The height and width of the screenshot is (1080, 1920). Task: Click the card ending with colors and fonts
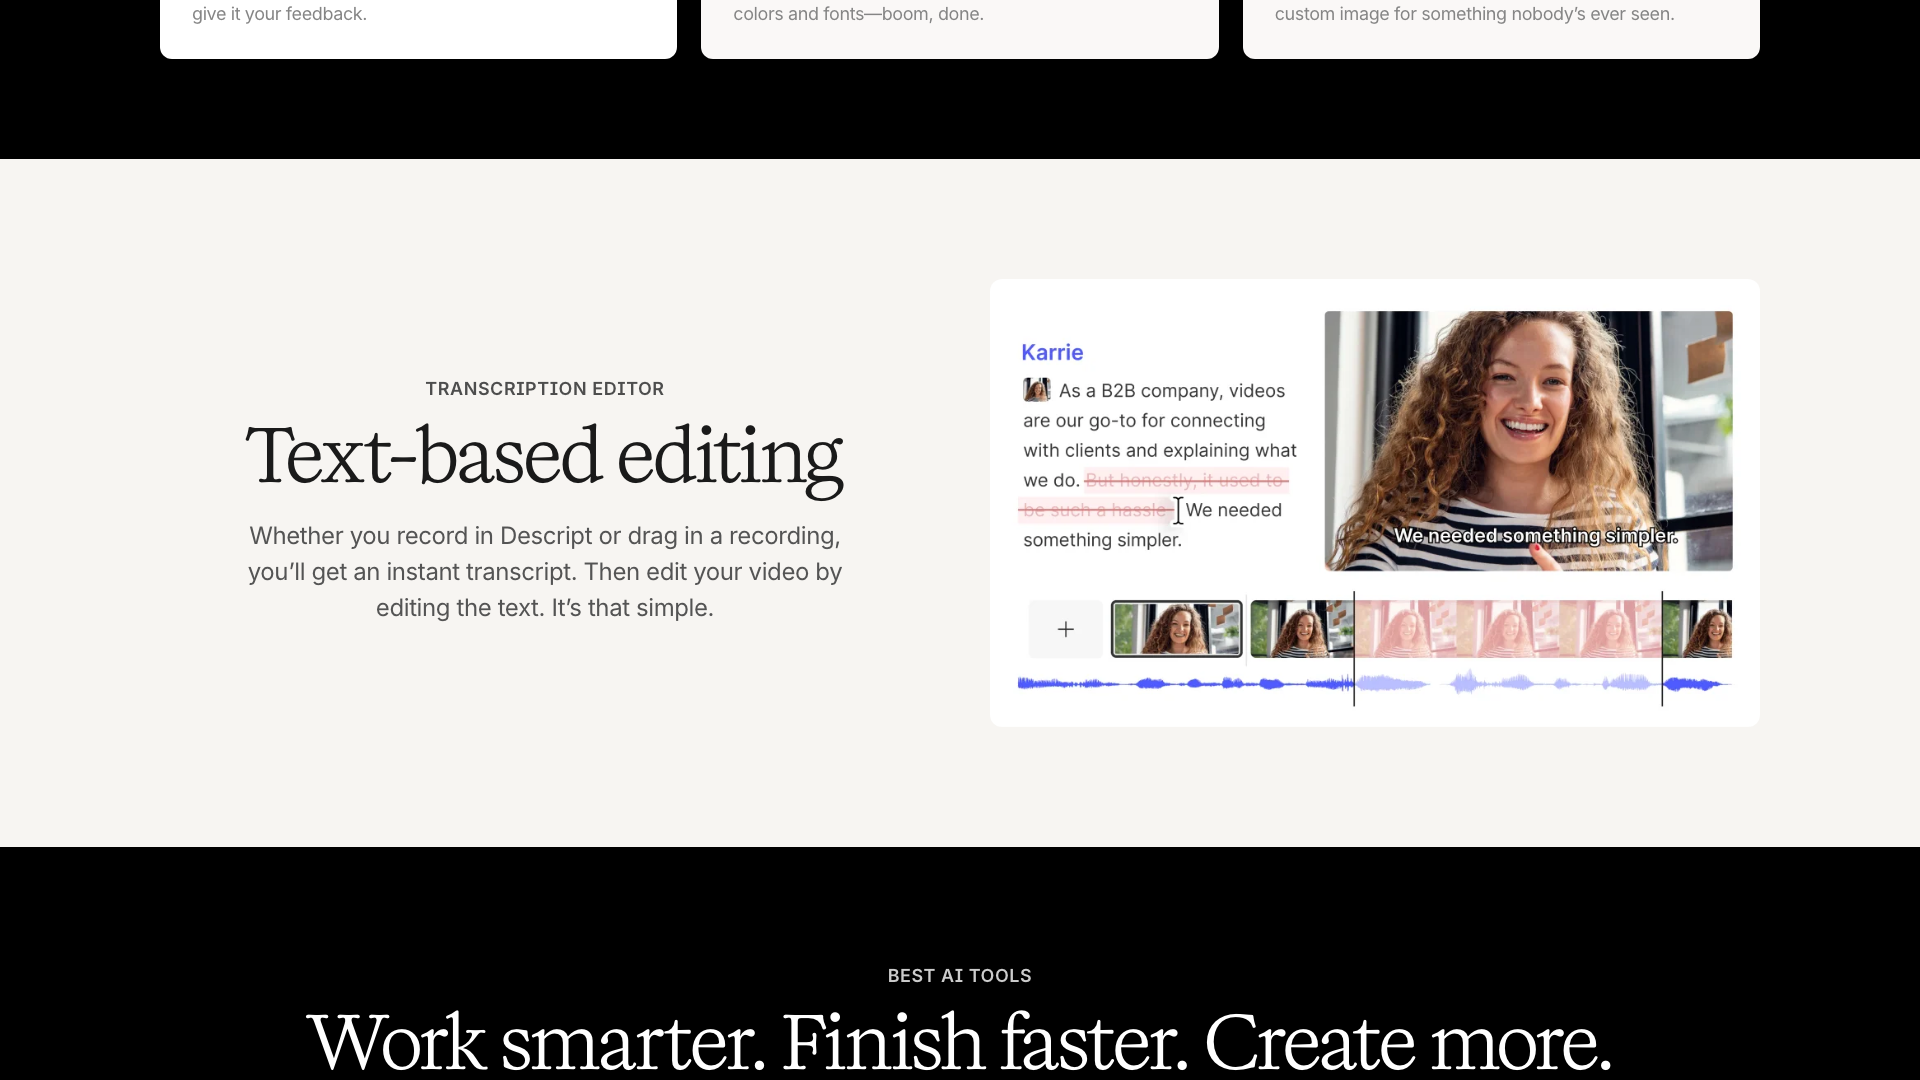[x=959, y=14]
